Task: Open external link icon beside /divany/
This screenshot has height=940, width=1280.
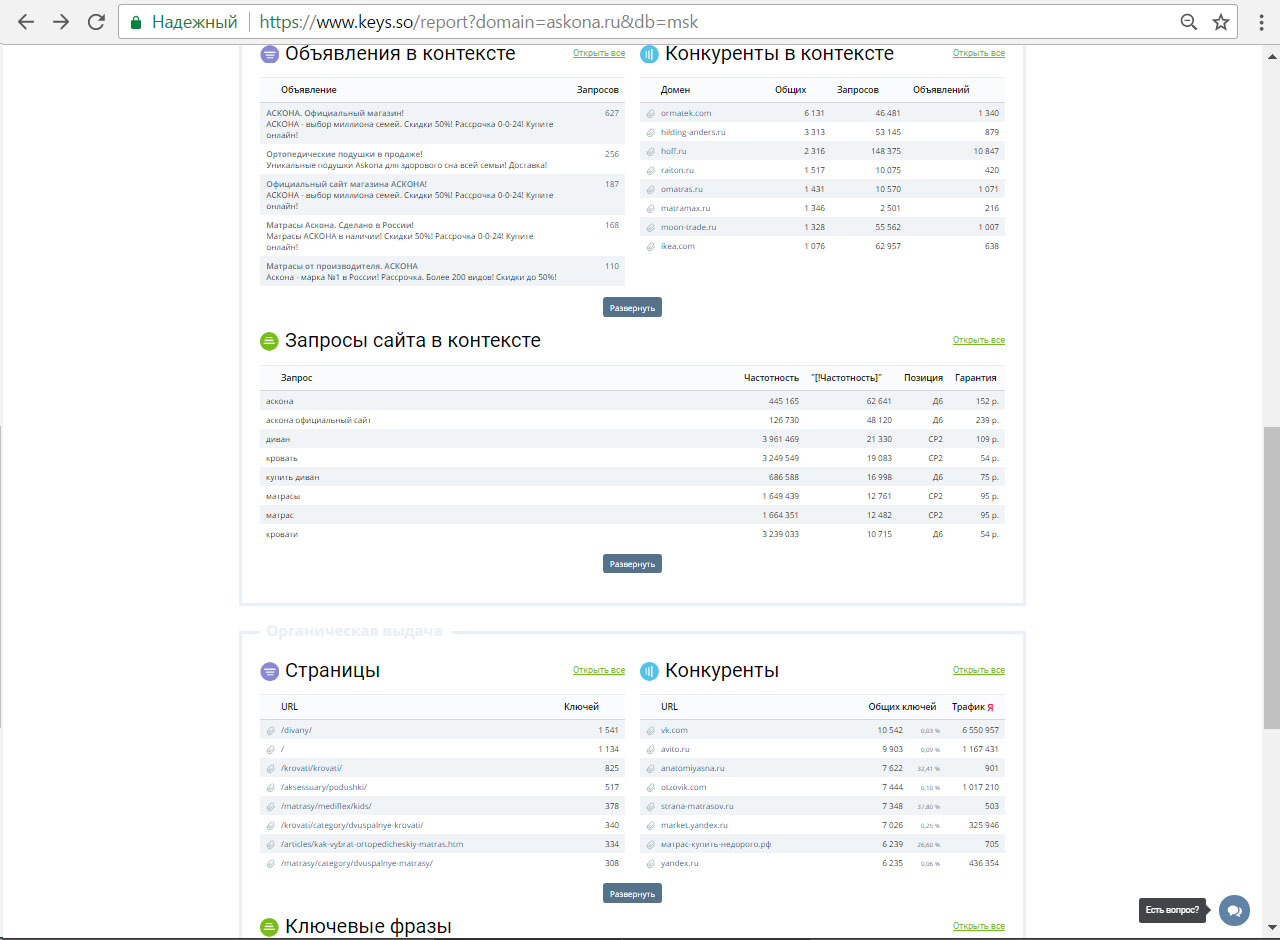Action: coord(270,730)
